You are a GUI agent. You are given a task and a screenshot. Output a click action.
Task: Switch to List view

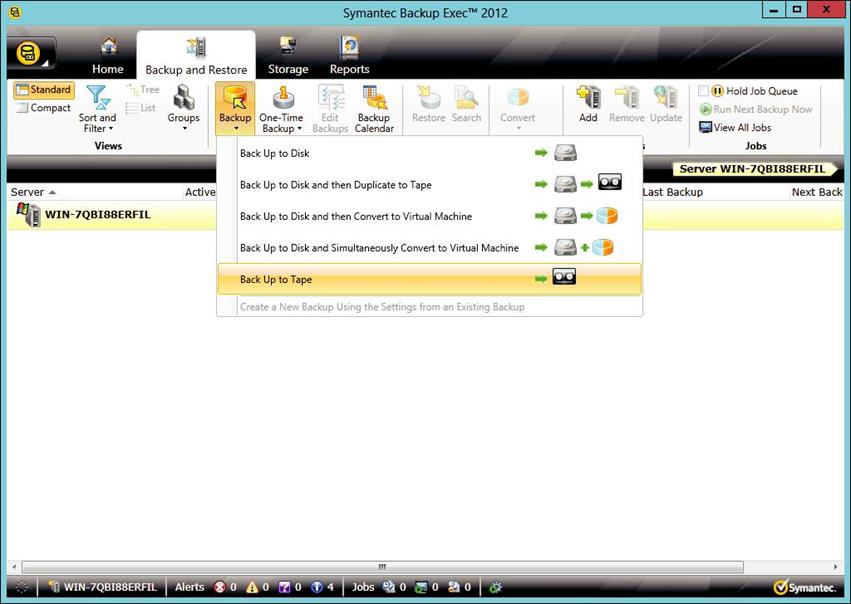point(141,107)
